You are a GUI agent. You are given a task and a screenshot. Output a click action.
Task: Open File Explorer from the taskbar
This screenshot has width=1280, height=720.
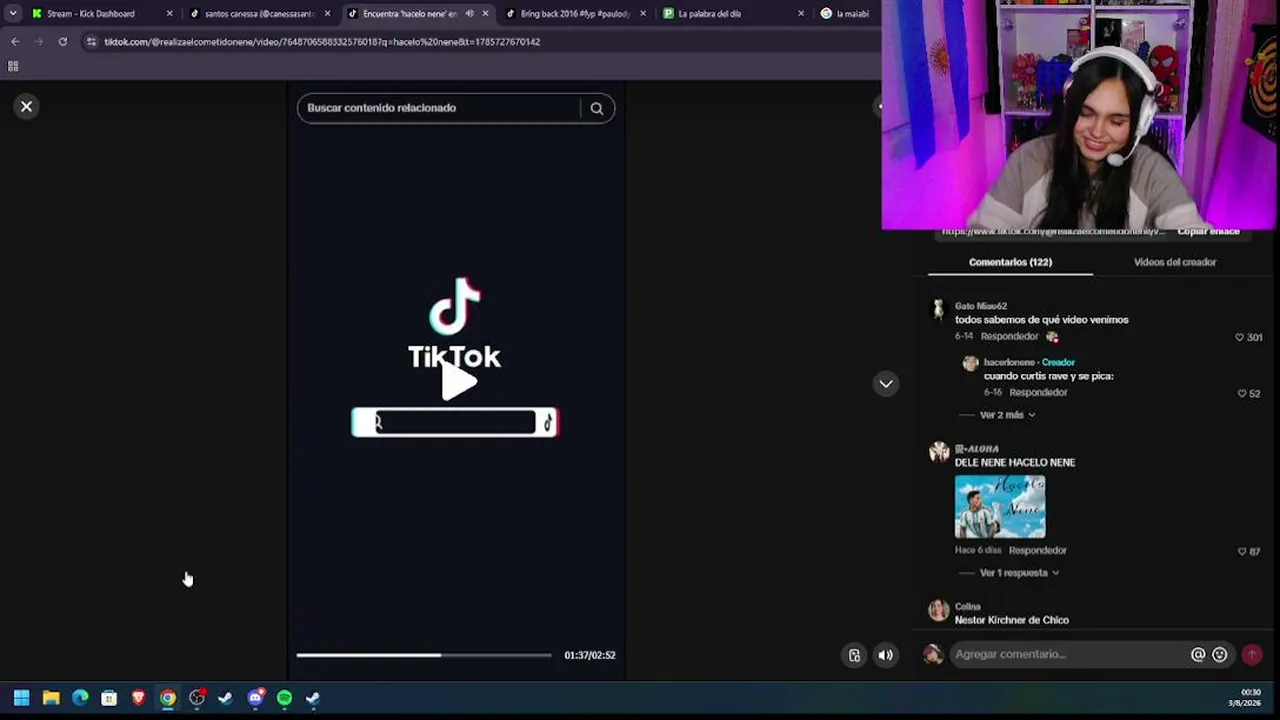(x=51, y=698)
